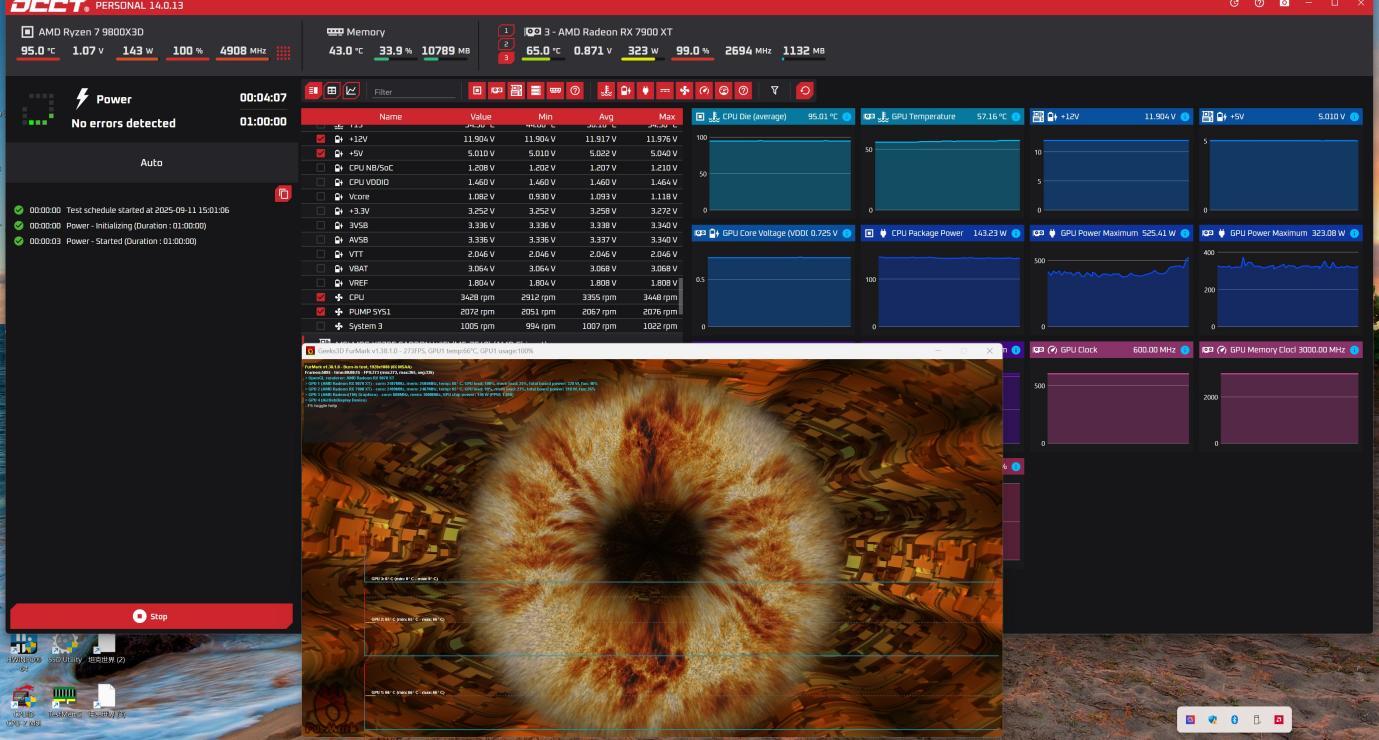Sort sensor table by Avg column

pyautogui.click(x=606, y=117)
